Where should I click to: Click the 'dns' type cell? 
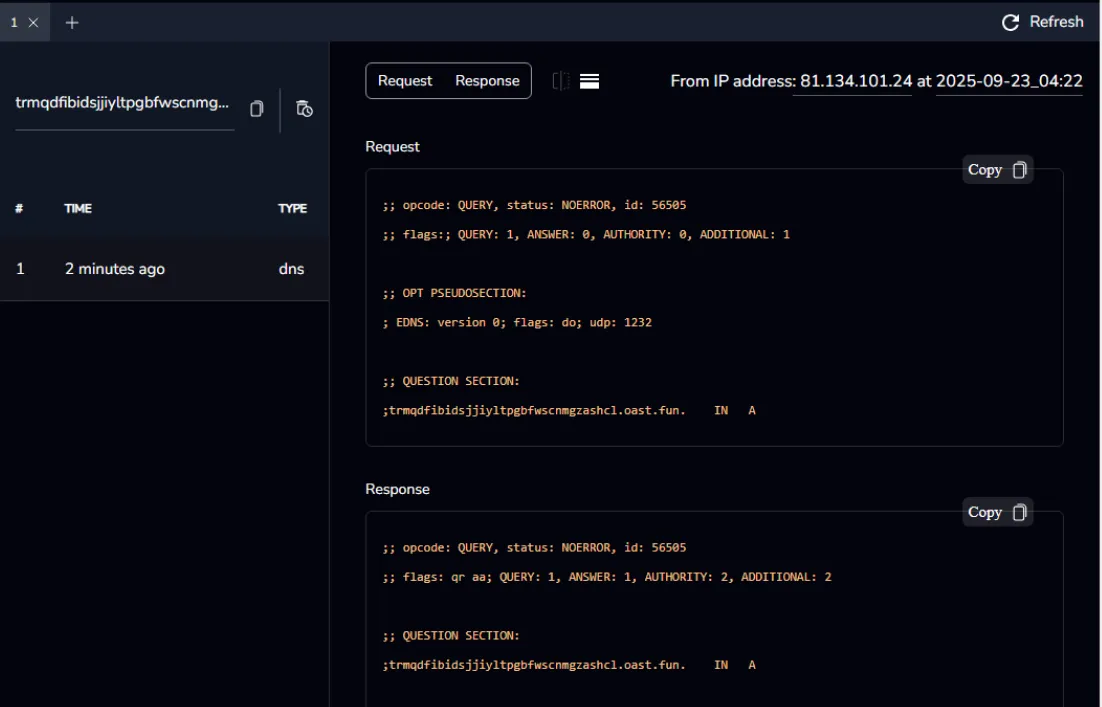[x=292, y=269]
